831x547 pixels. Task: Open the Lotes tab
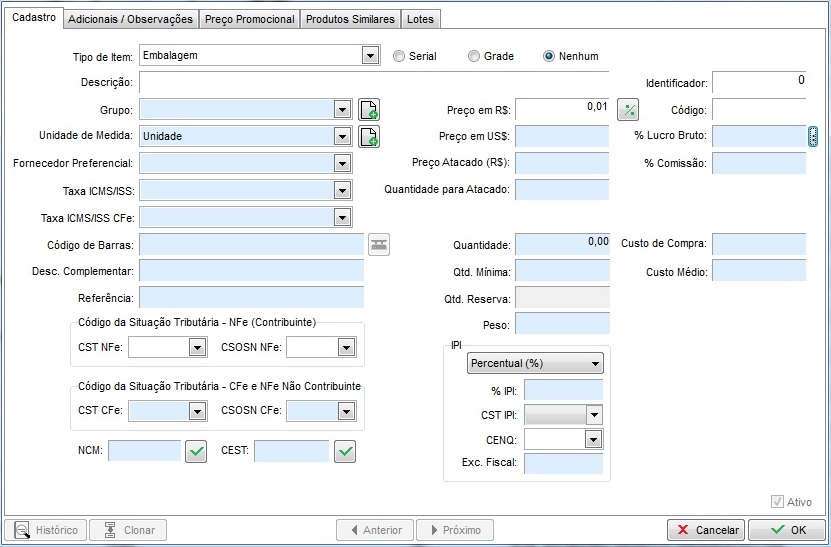coord(420,19)
